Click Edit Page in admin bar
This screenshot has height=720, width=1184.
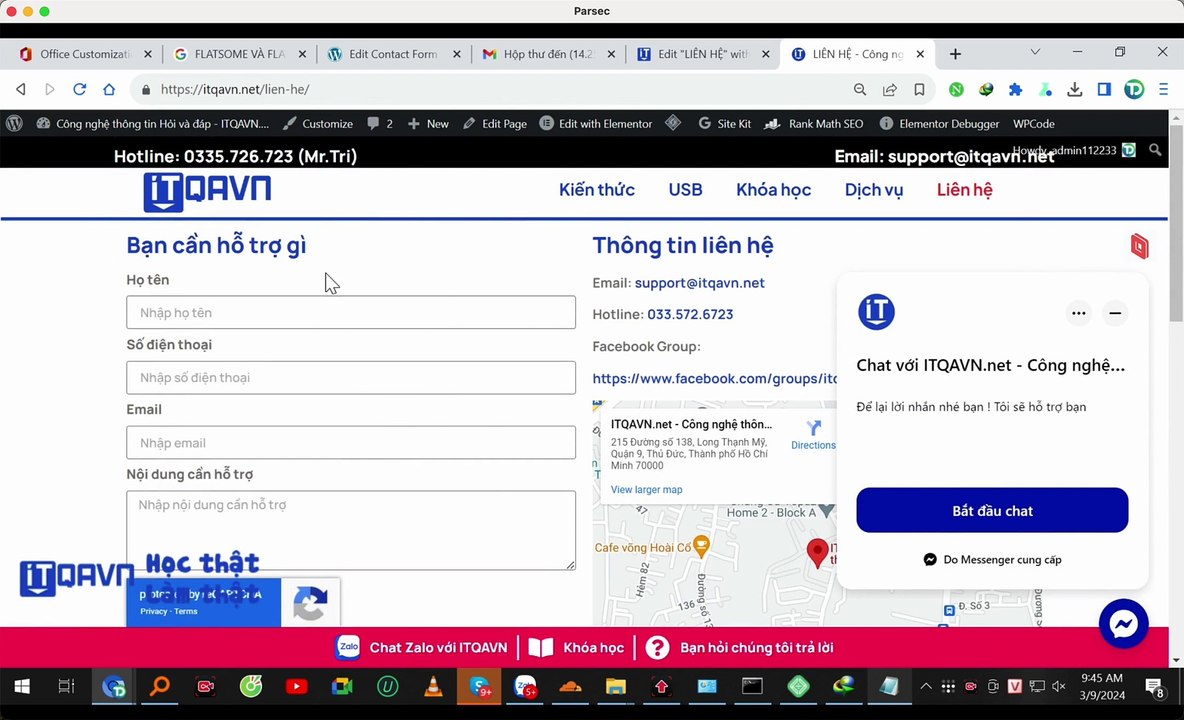495,124
